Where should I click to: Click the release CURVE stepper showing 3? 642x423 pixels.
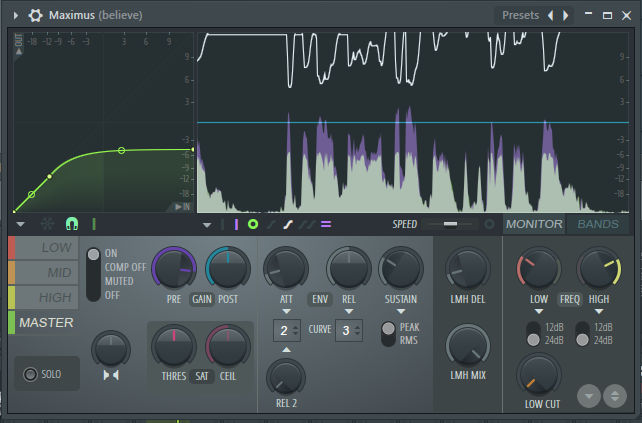coord(349,330)
